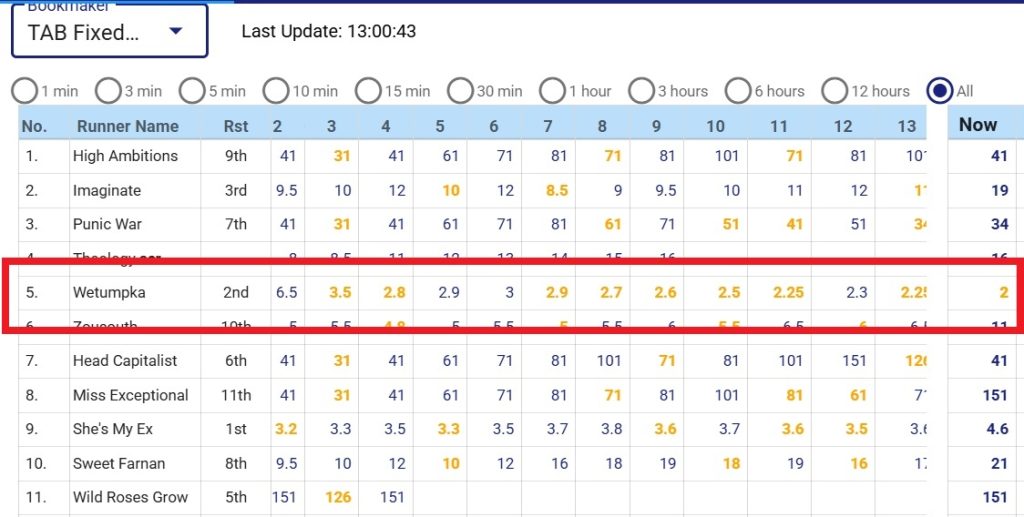Choose the 1 hour time range
The height and width of the screenshot is (517, 1024).
click(x=552, y=91)
